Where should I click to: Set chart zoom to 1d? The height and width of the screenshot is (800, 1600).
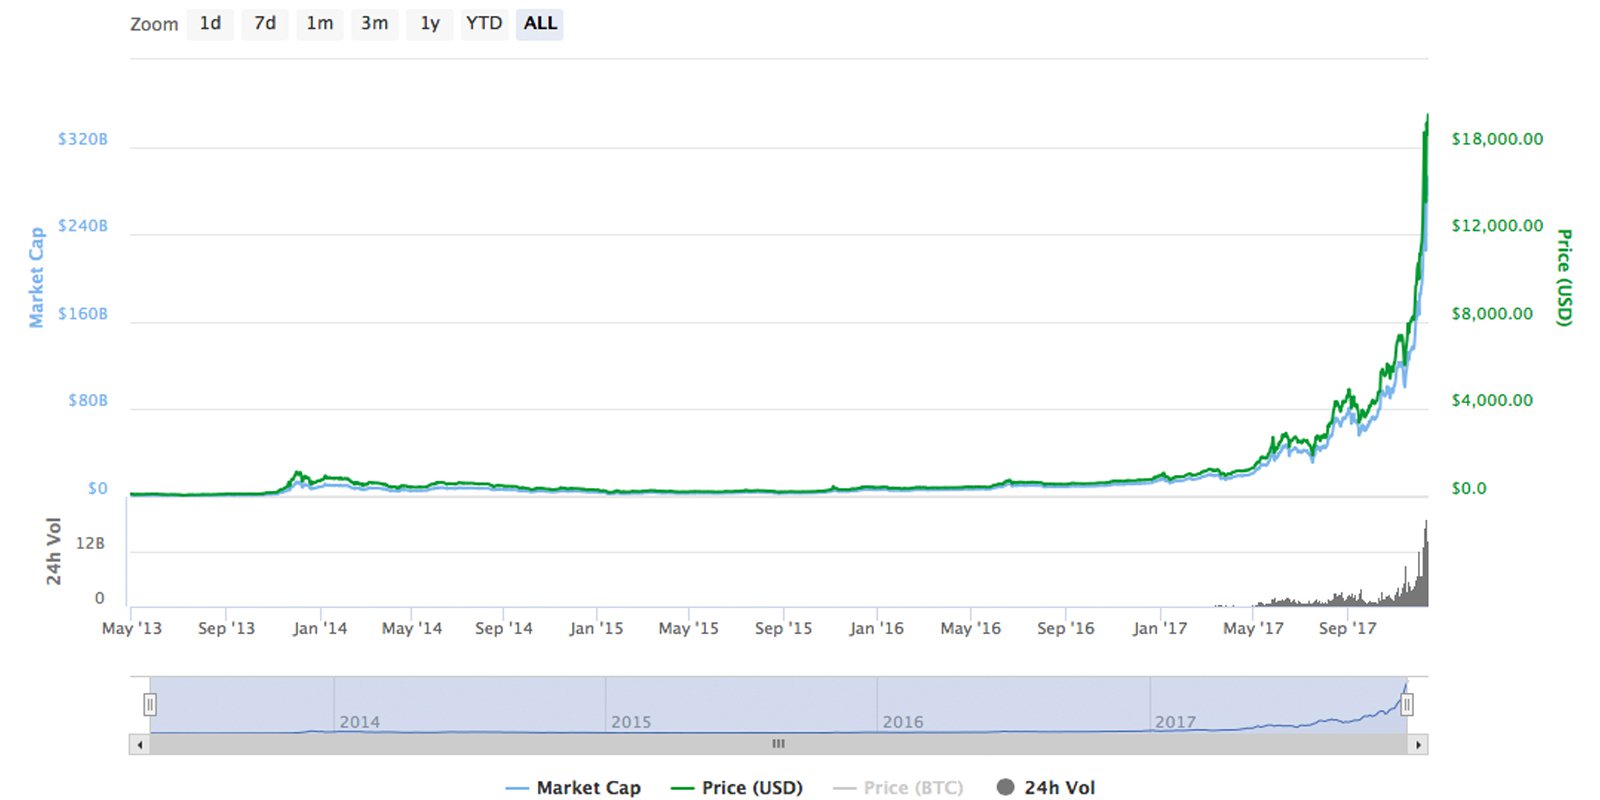(210, 24)
